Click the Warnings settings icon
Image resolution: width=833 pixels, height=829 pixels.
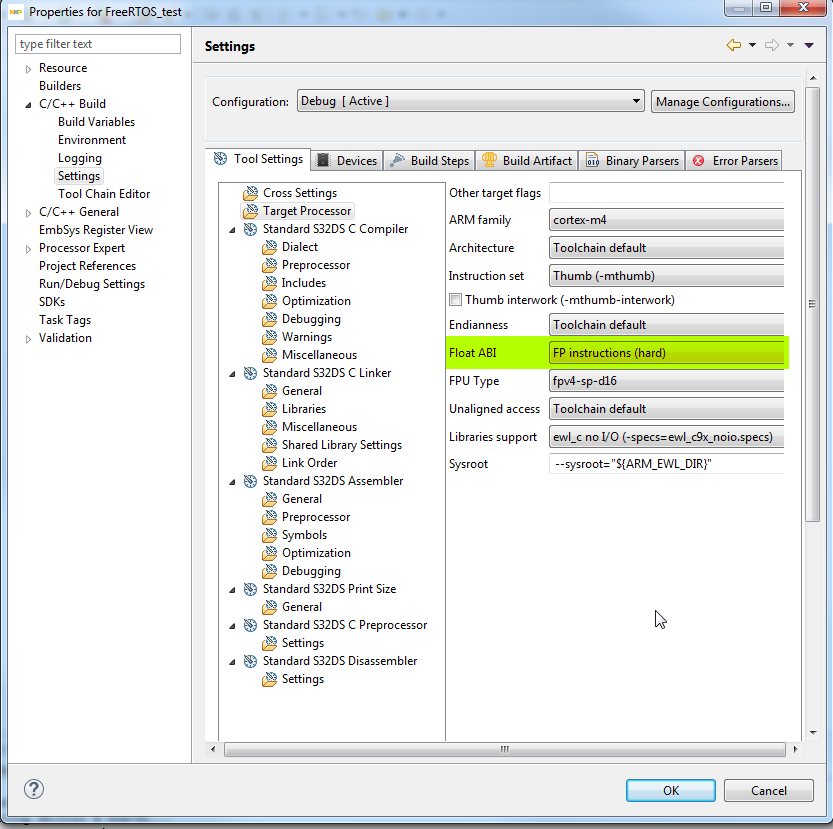(269, 337)
